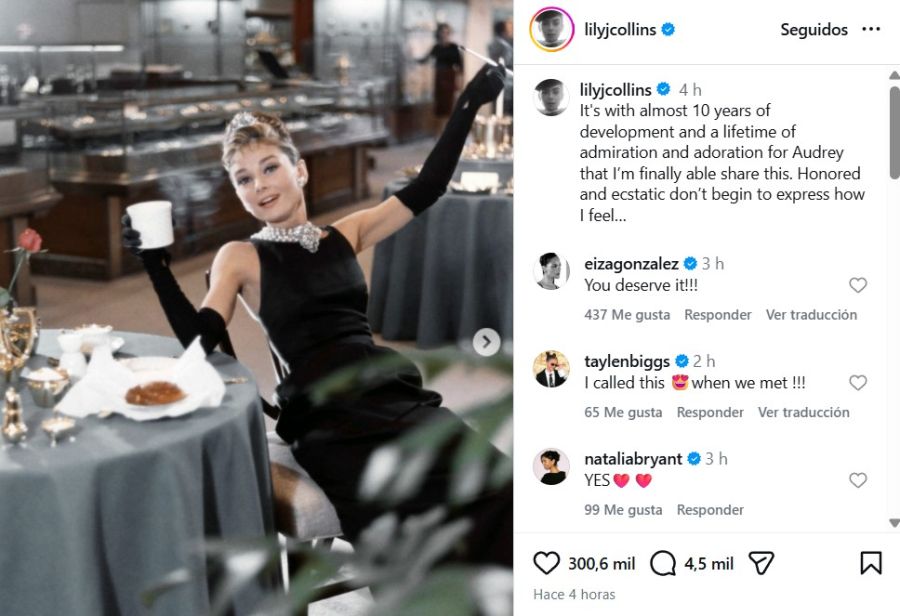
Task: Select the verified badge next to lilyjcollins
Action: pos(663,30)
